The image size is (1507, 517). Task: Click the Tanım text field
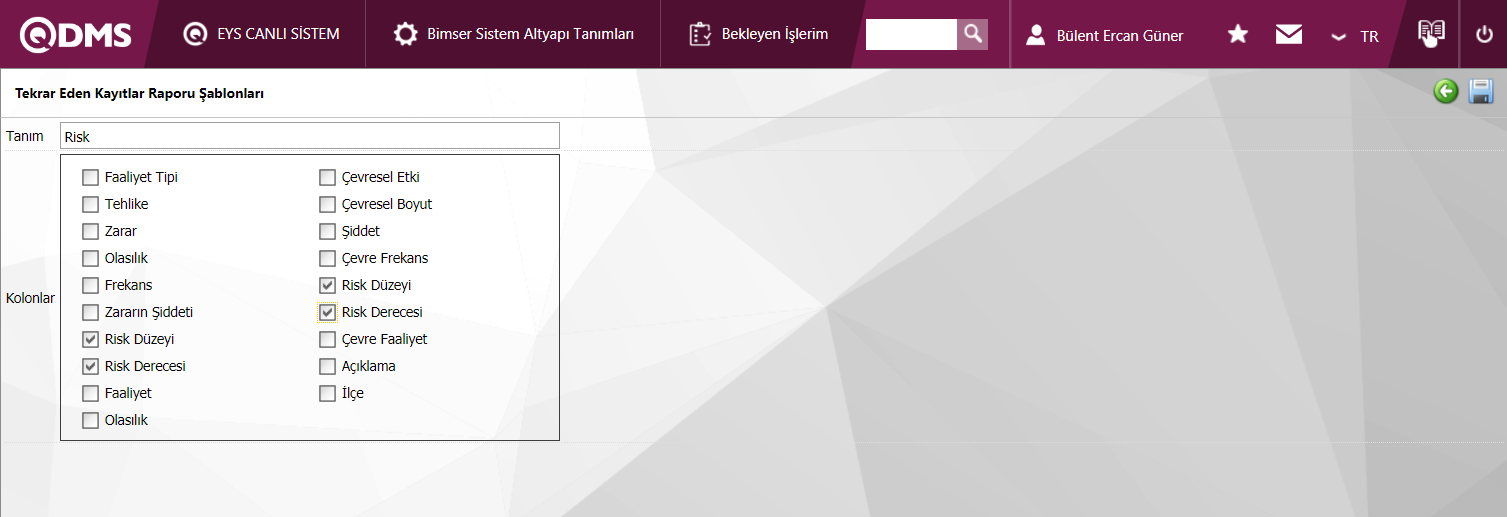310,136
